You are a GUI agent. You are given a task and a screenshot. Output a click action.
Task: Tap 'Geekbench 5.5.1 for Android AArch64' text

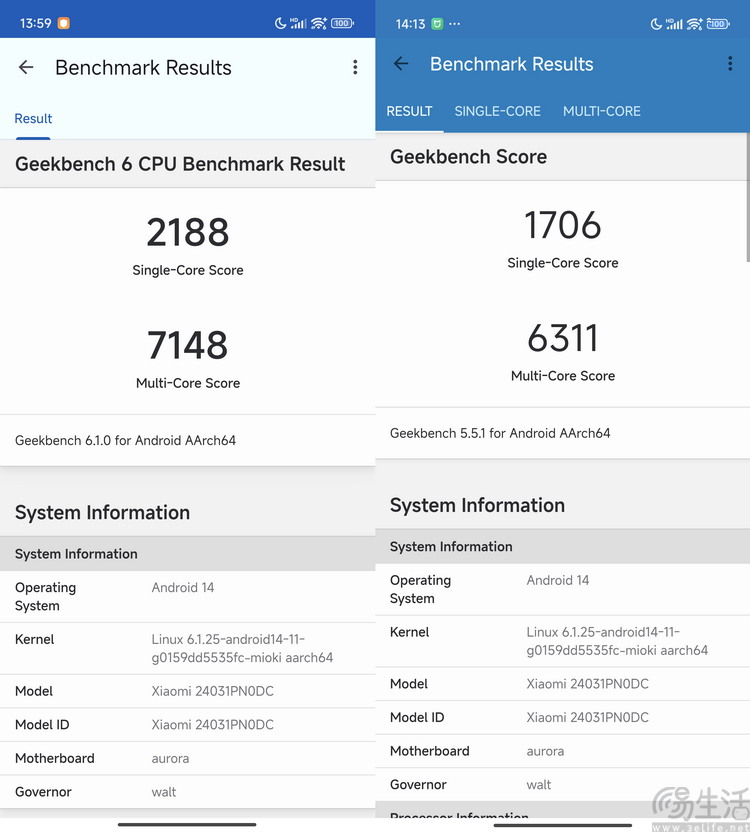500,433
